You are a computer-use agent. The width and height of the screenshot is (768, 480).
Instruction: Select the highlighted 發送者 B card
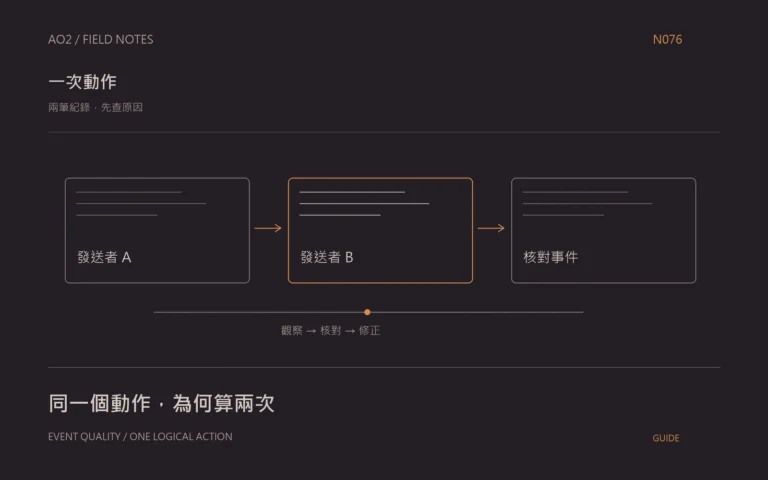(x=381, y=230)
